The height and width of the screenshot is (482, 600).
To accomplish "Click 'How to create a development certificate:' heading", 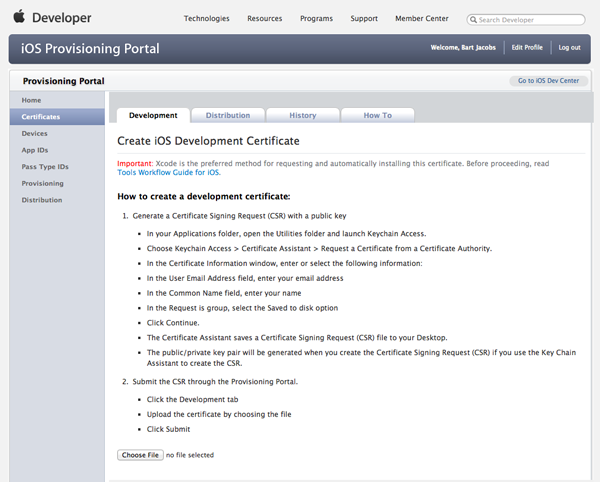I will [204, 197].
